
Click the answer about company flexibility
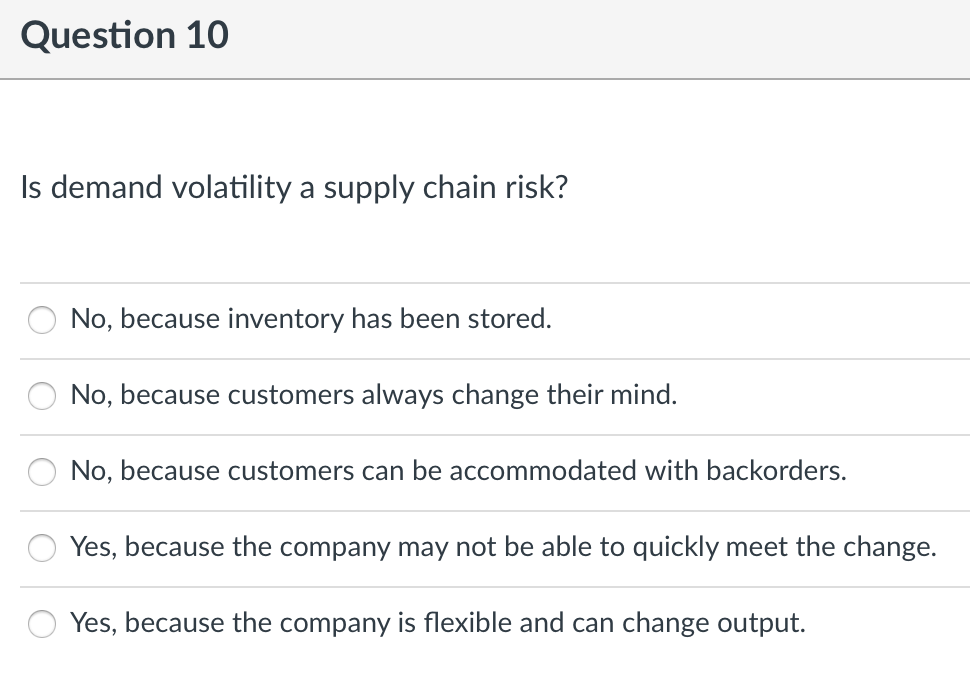click(436, 623)
